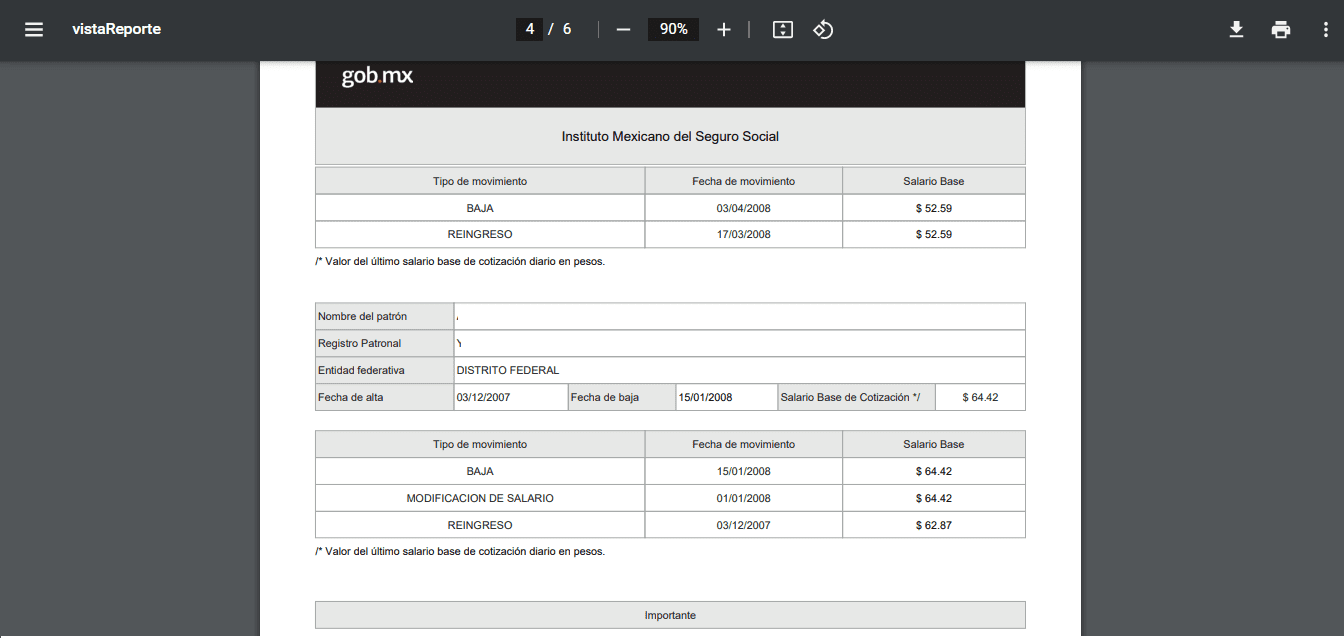Click 'Nombre del patrón' label
The image size is (1344, 638).
point(362,316)
